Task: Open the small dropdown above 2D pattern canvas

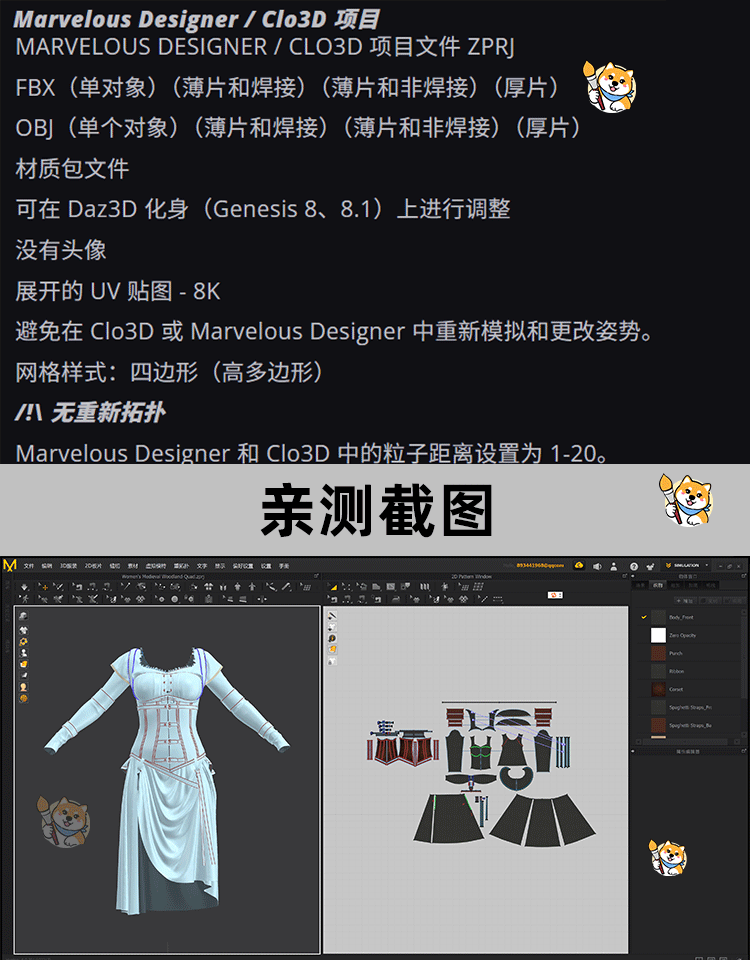Action: pos(555,594)
